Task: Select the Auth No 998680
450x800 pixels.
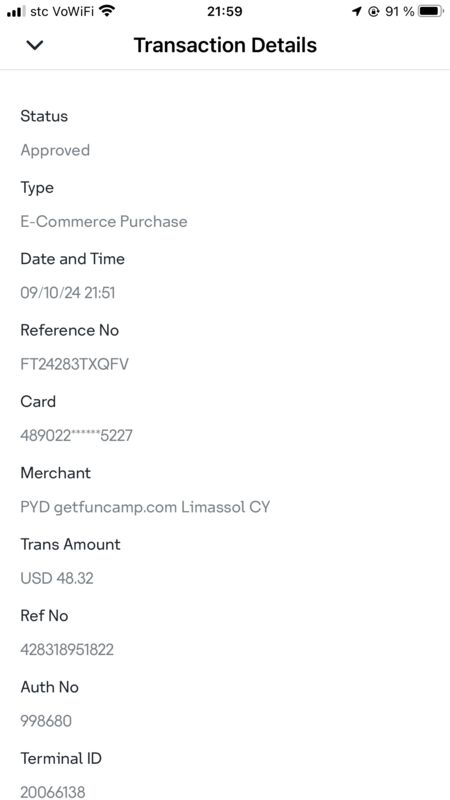Action: pyautogui.click(x=46, y=721)
